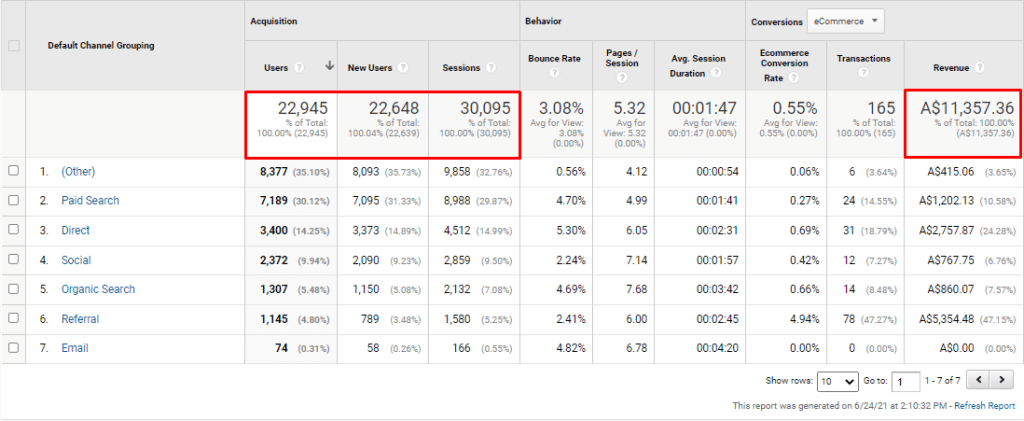Click Social new users 2,090 cell
This screenshot has height=421, width=1024.
[366, 260]
